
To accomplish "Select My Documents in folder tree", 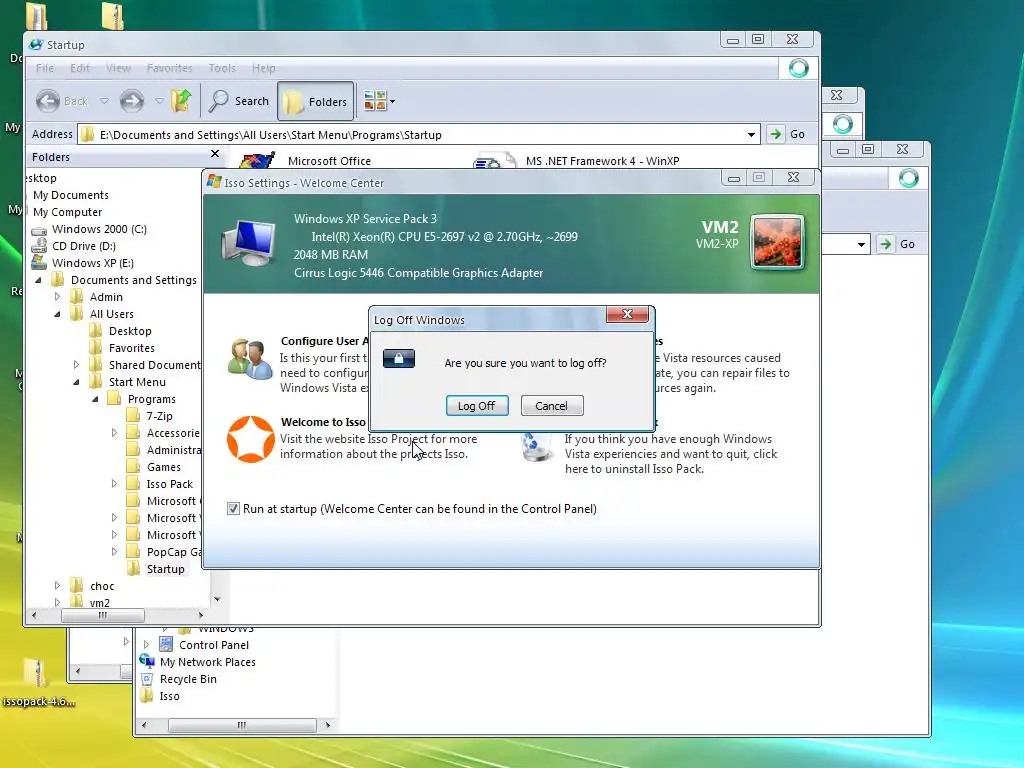I will [71, 195].
